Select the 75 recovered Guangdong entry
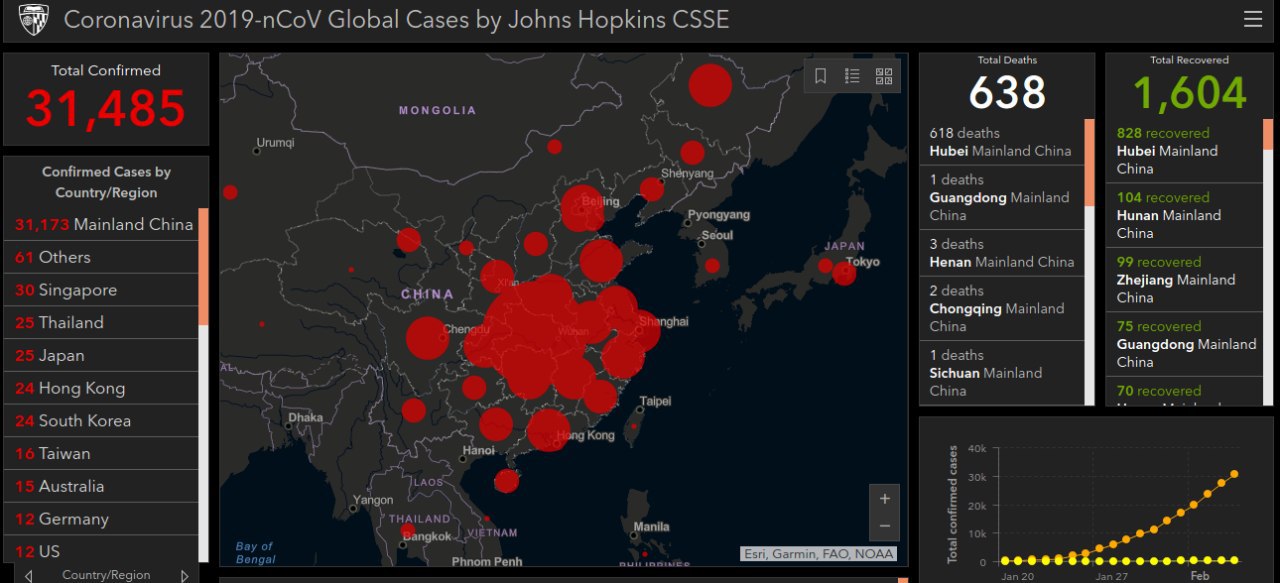 (1186, 344)
